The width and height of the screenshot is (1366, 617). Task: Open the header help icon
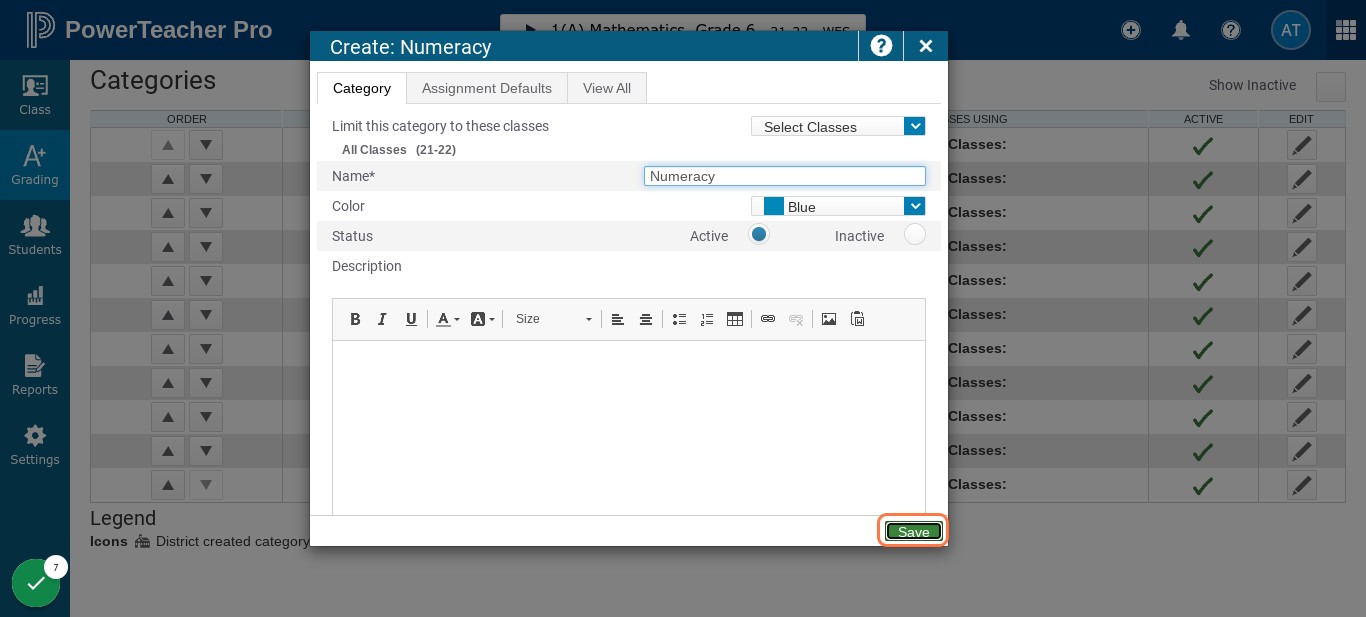[1231, 30]
